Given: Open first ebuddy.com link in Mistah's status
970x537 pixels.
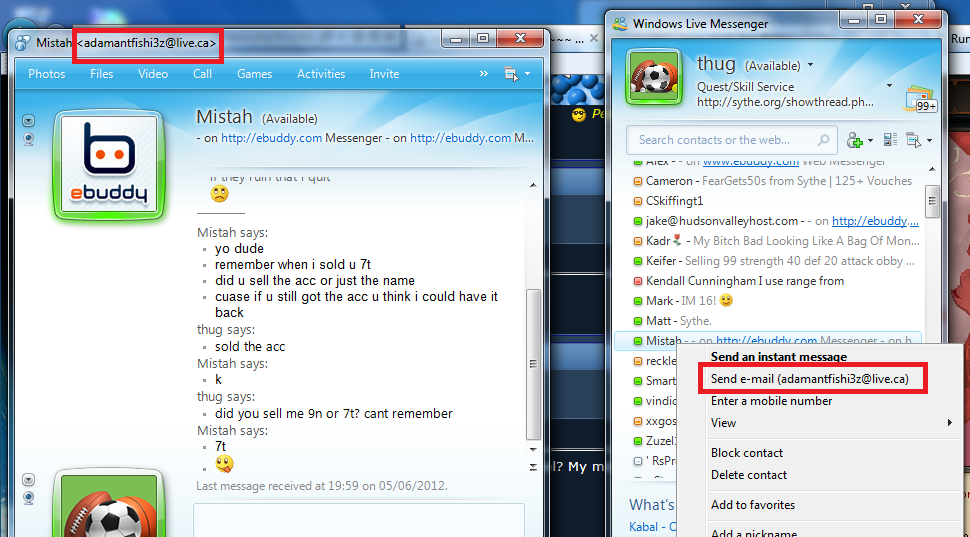Looking at the screenshot, I should 272,138.
